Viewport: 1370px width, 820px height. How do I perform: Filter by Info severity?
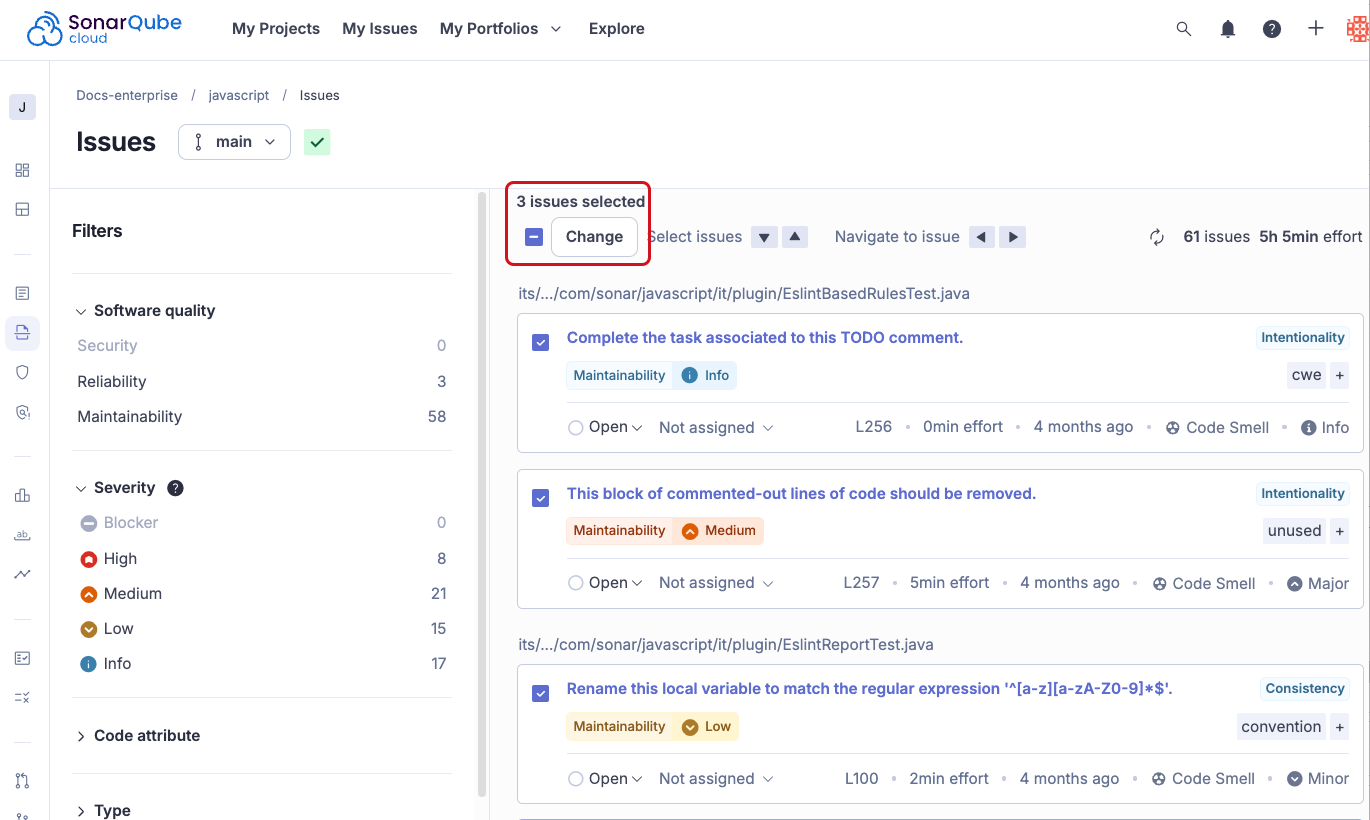263,664
